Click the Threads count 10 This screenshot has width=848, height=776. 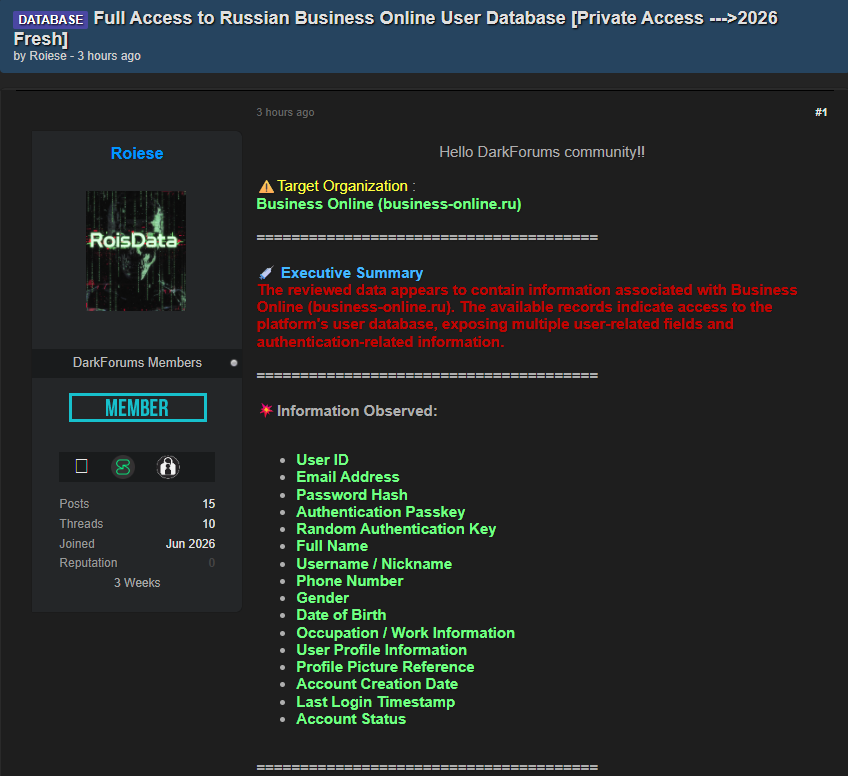209,523
